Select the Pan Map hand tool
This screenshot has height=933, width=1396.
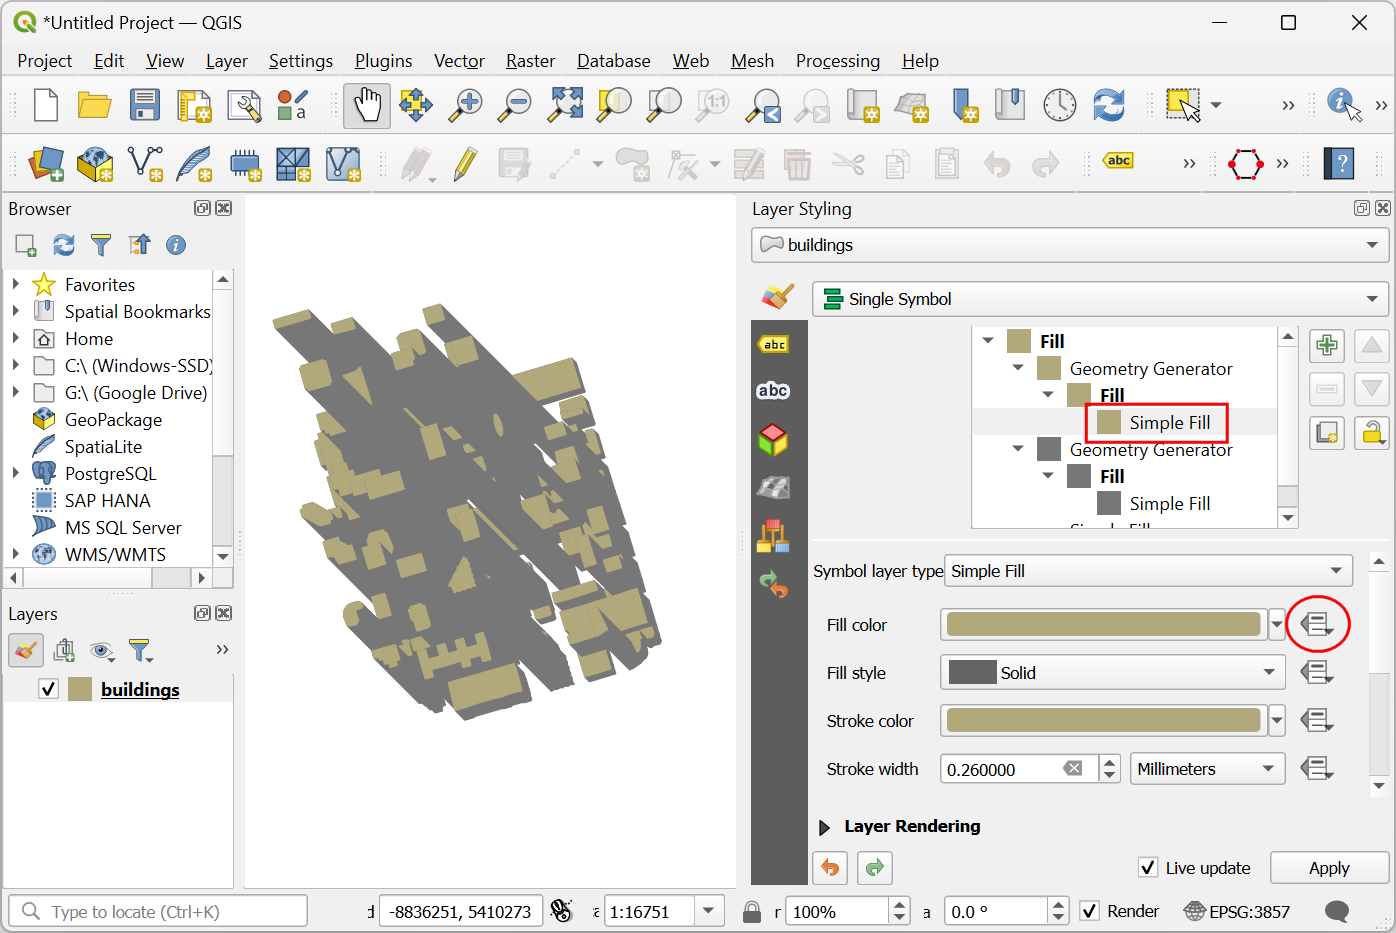367,105
